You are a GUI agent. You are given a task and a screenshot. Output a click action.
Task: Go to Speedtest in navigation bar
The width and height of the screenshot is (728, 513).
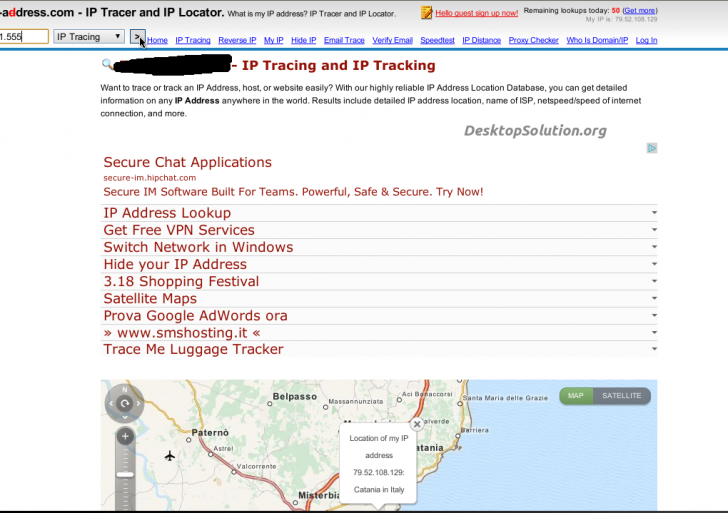(437, 41)
